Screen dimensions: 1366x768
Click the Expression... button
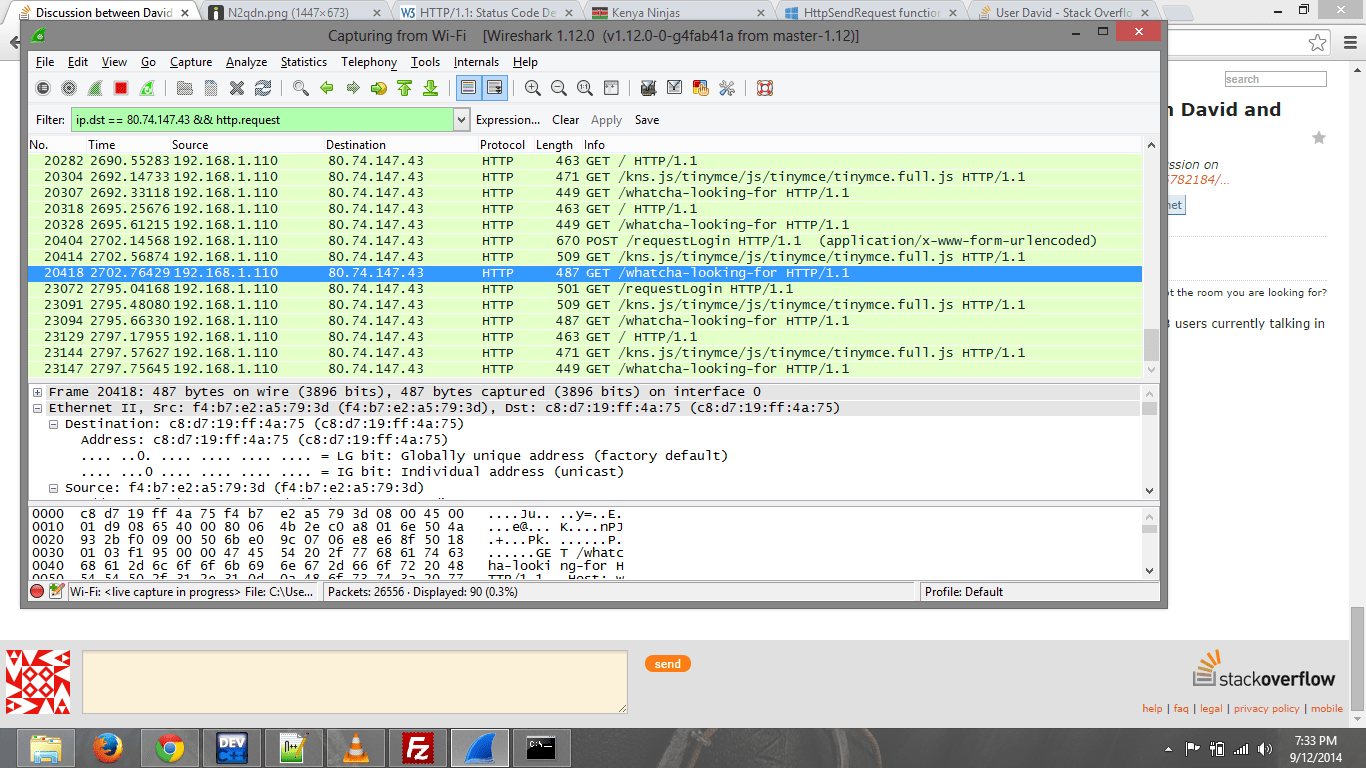click(x=508, y=120)
